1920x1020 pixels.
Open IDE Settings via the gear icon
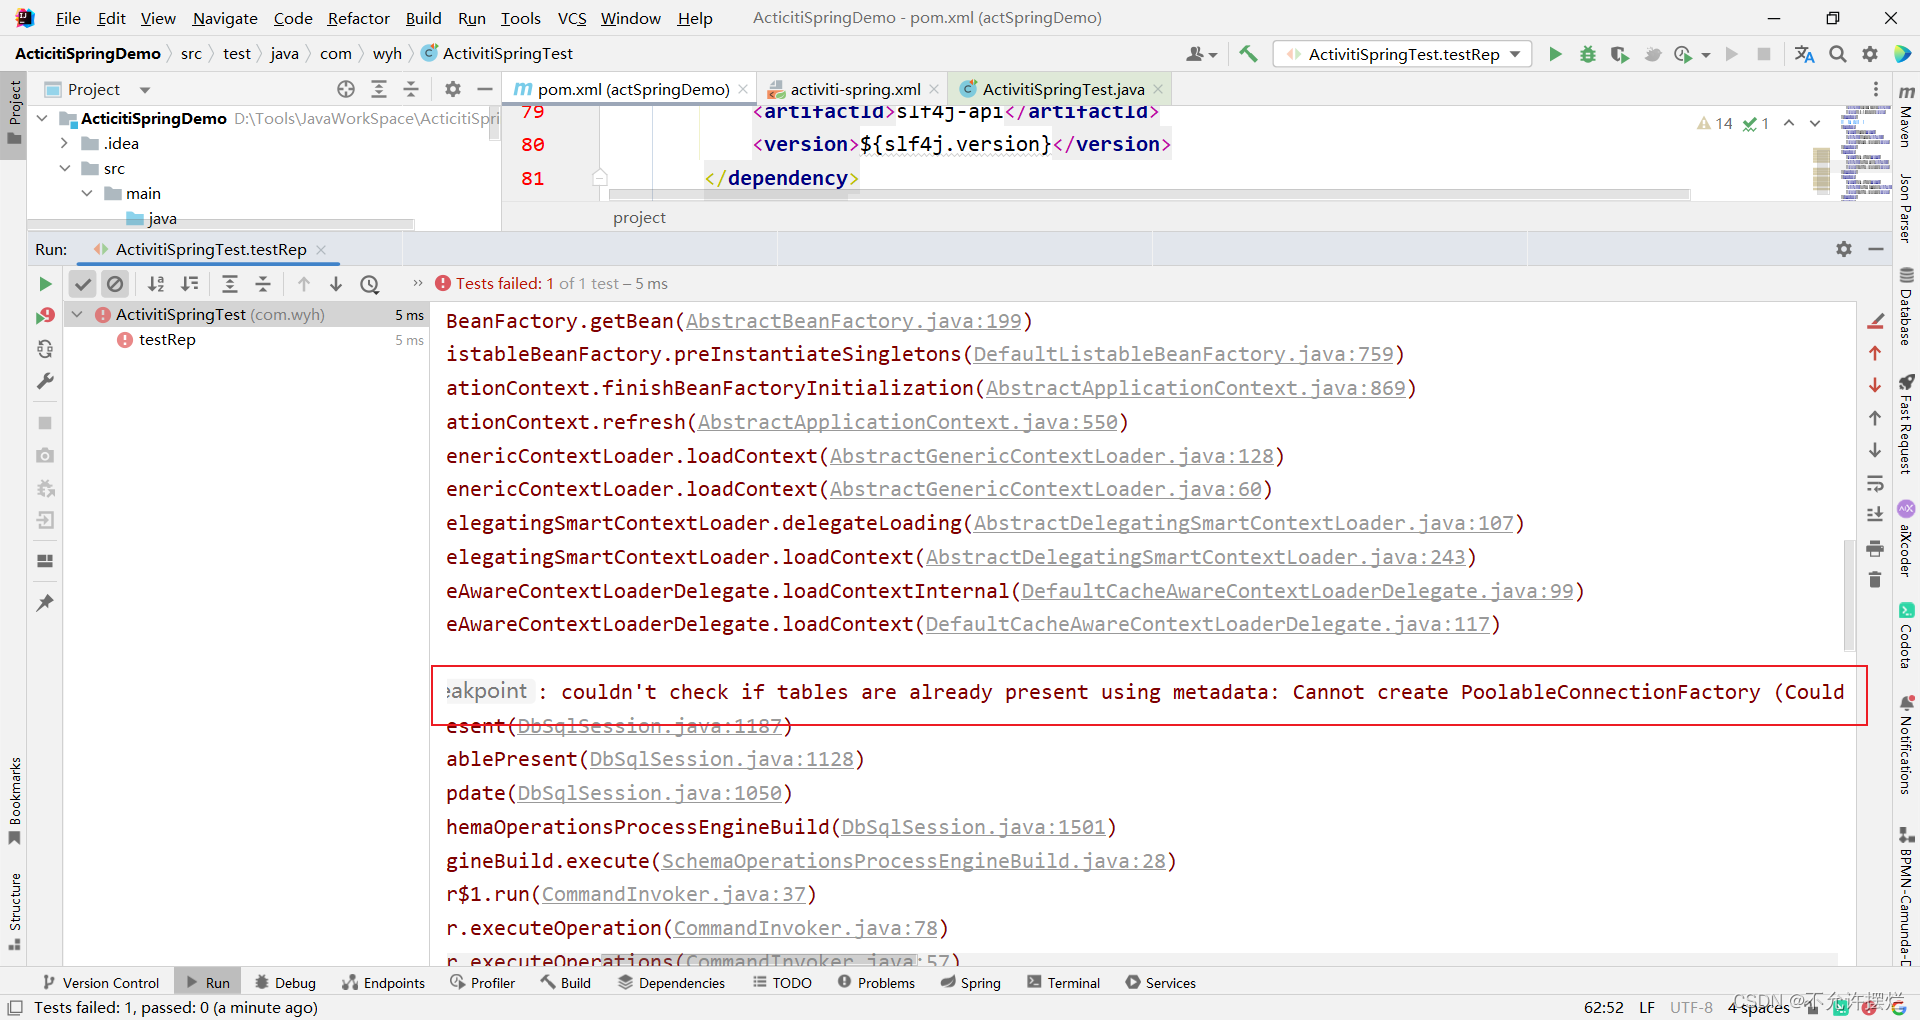[x=1870, y=54]
